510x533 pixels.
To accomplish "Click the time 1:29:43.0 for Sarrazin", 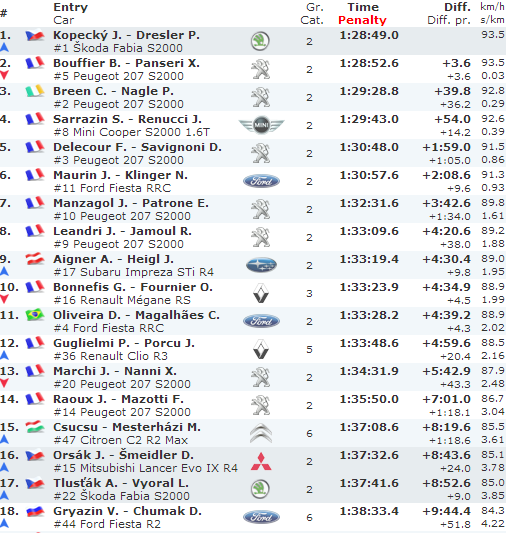I will (x=369, y=119).
